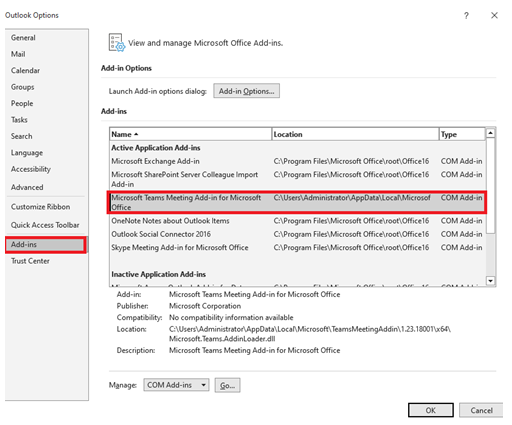
Task: Click the add-ins list scrollbar thumb
Action: (x=490, y=186)
